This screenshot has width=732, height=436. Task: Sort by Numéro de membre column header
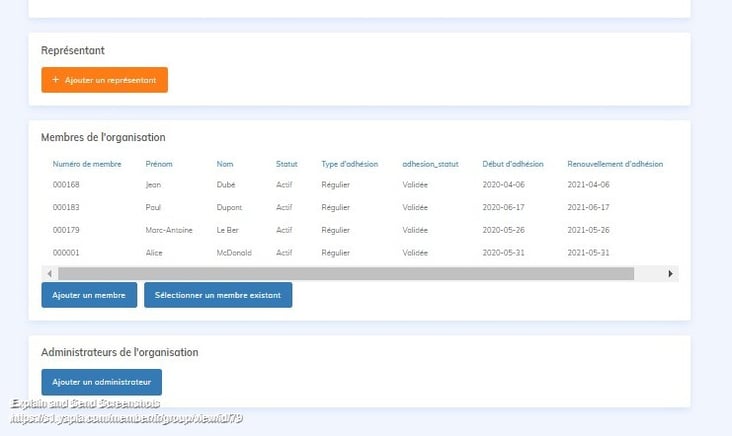(87, 164)
